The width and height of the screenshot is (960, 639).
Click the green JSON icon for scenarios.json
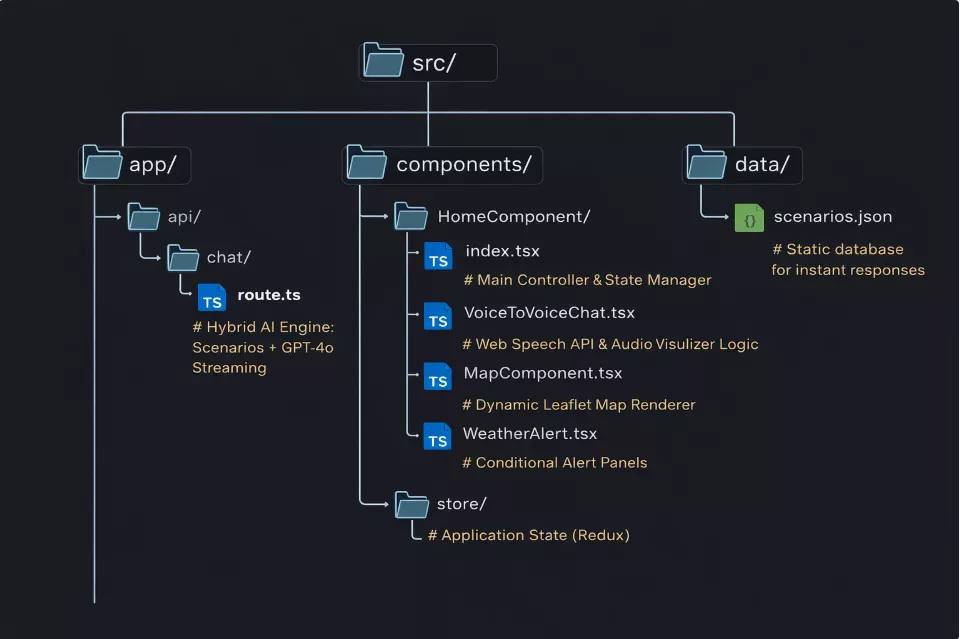point(748,216)
